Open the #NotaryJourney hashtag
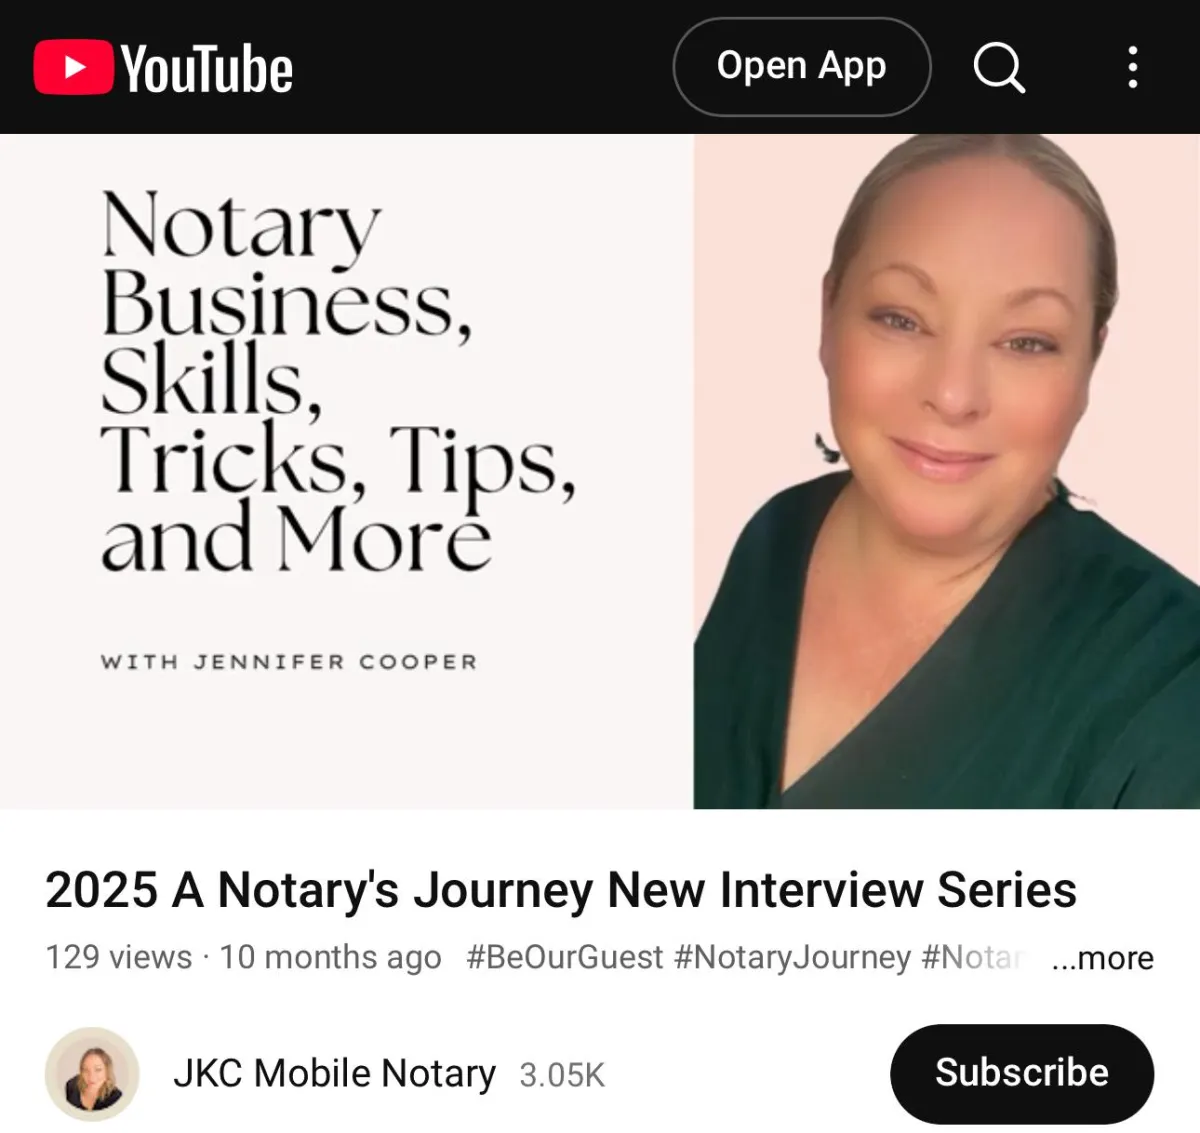1200x1133 pixels. click(x=793, y=957)
